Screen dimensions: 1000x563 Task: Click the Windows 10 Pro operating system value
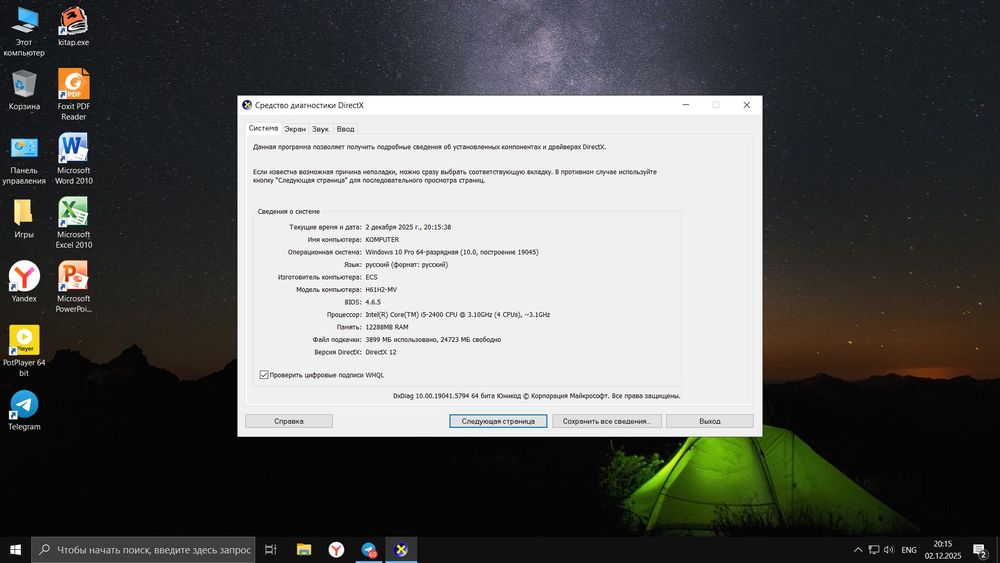click(452, 252)
